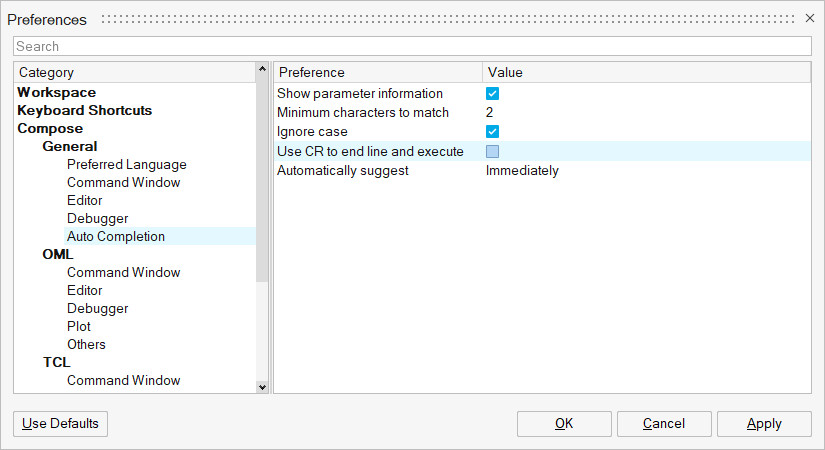Select Others under OML
This screenshot has width=825, height=450.
click(86, 344)
